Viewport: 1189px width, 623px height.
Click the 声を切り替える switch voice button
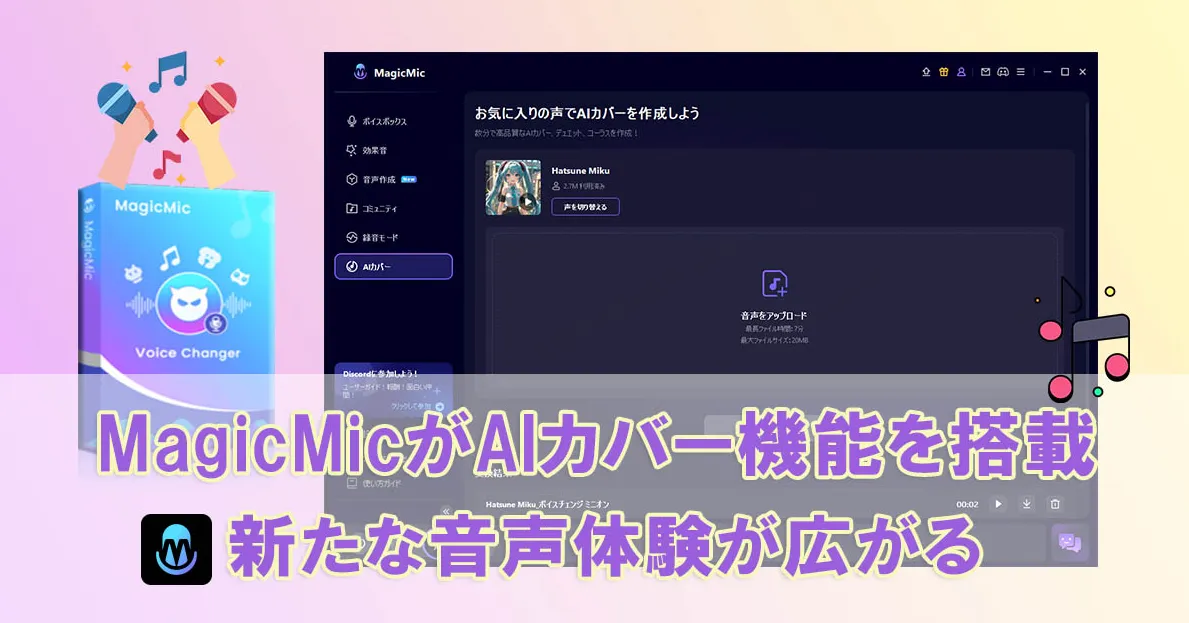[585, 207]
